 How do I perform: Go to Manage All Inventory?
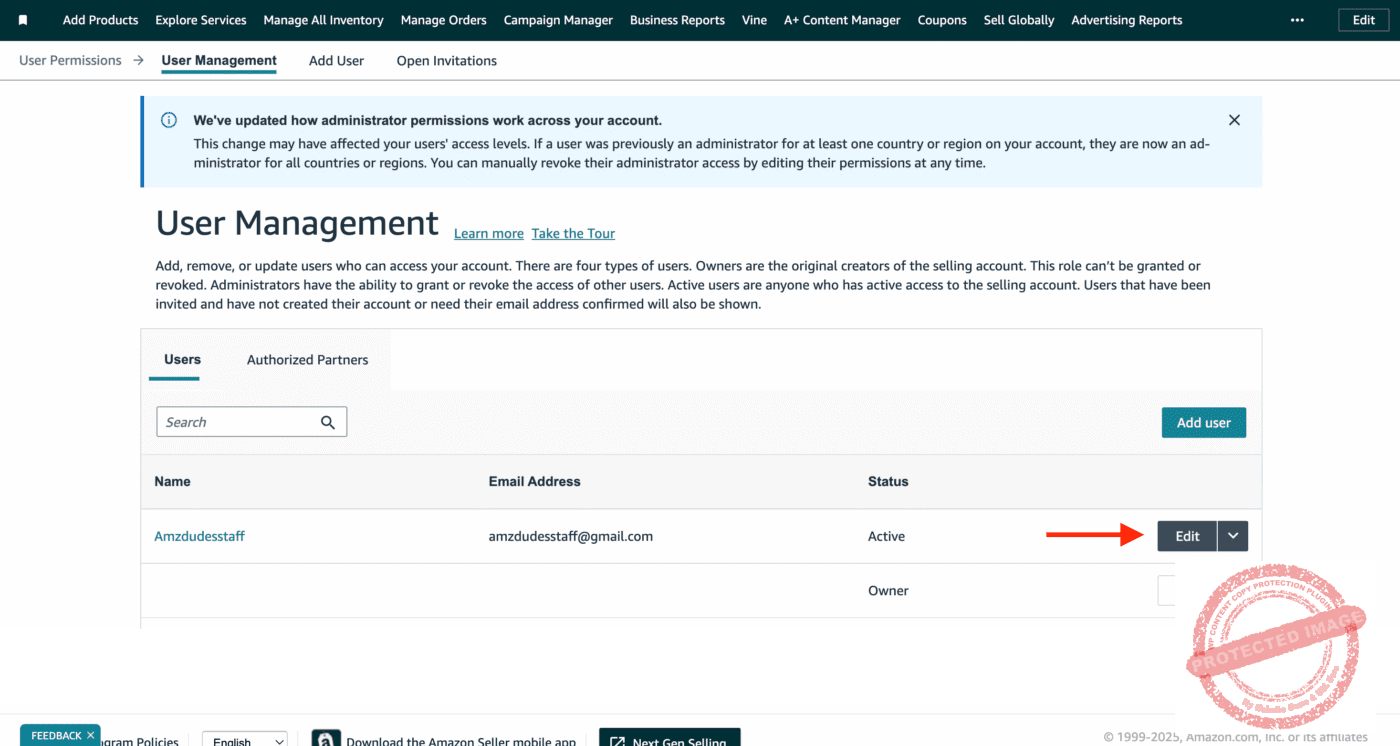coord(323,20)
